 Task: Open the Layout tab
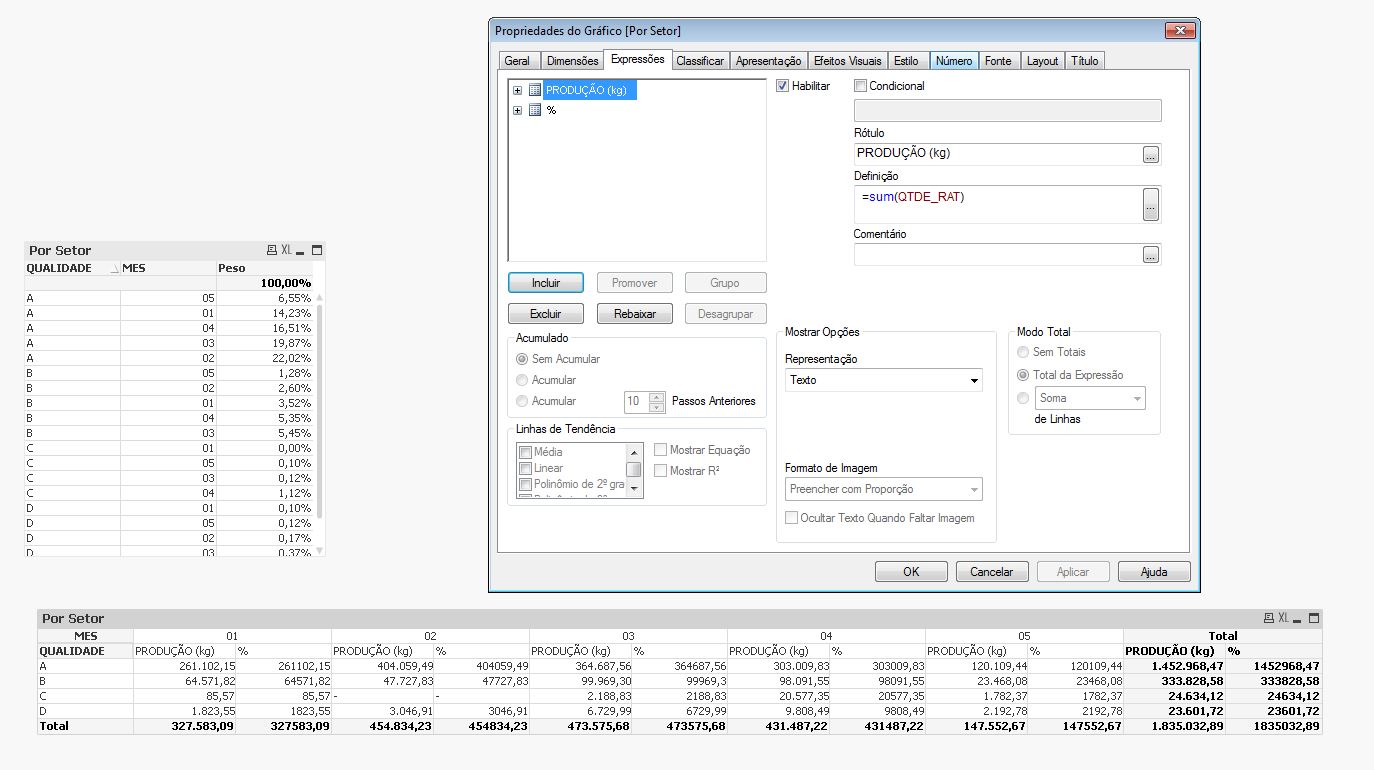click(x=1042, y=61)
